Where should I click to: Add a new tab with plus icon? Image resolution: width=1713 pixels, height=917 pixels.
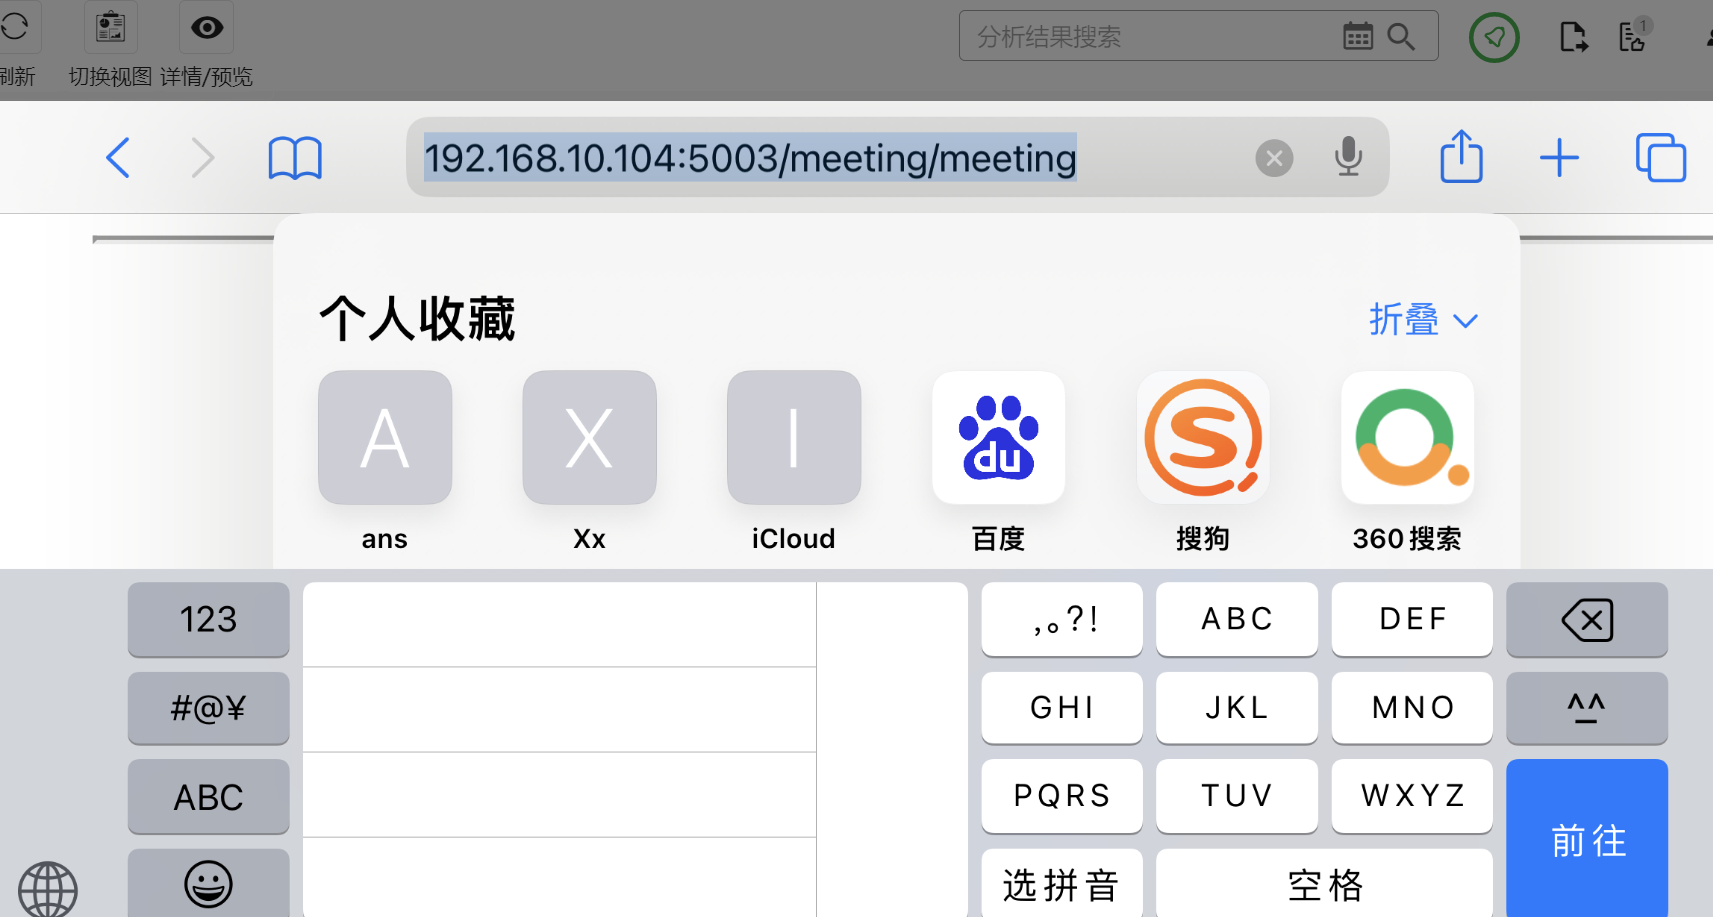click(1559, 158)
